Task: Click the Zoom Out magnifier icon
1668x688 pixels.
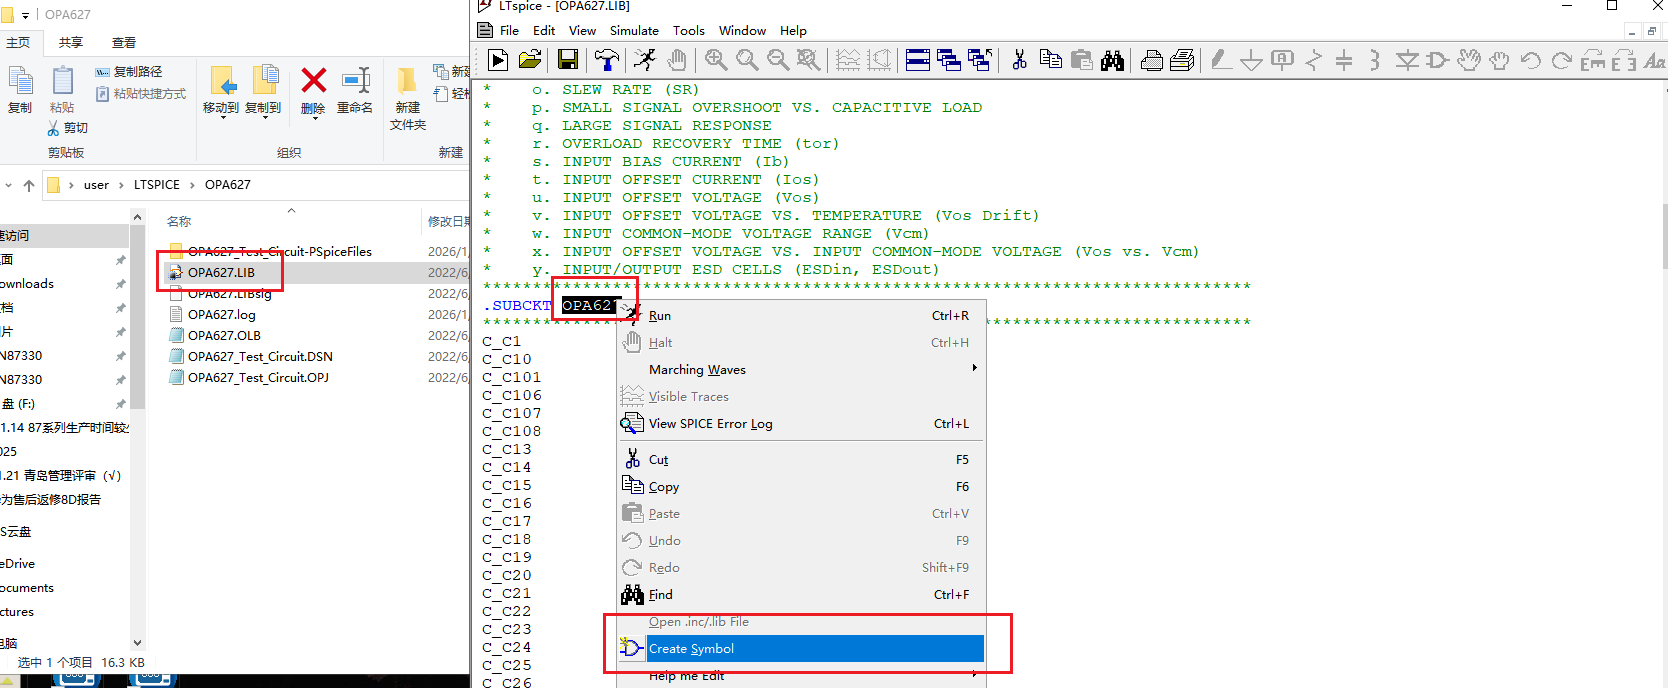Action: coord(778,60)
